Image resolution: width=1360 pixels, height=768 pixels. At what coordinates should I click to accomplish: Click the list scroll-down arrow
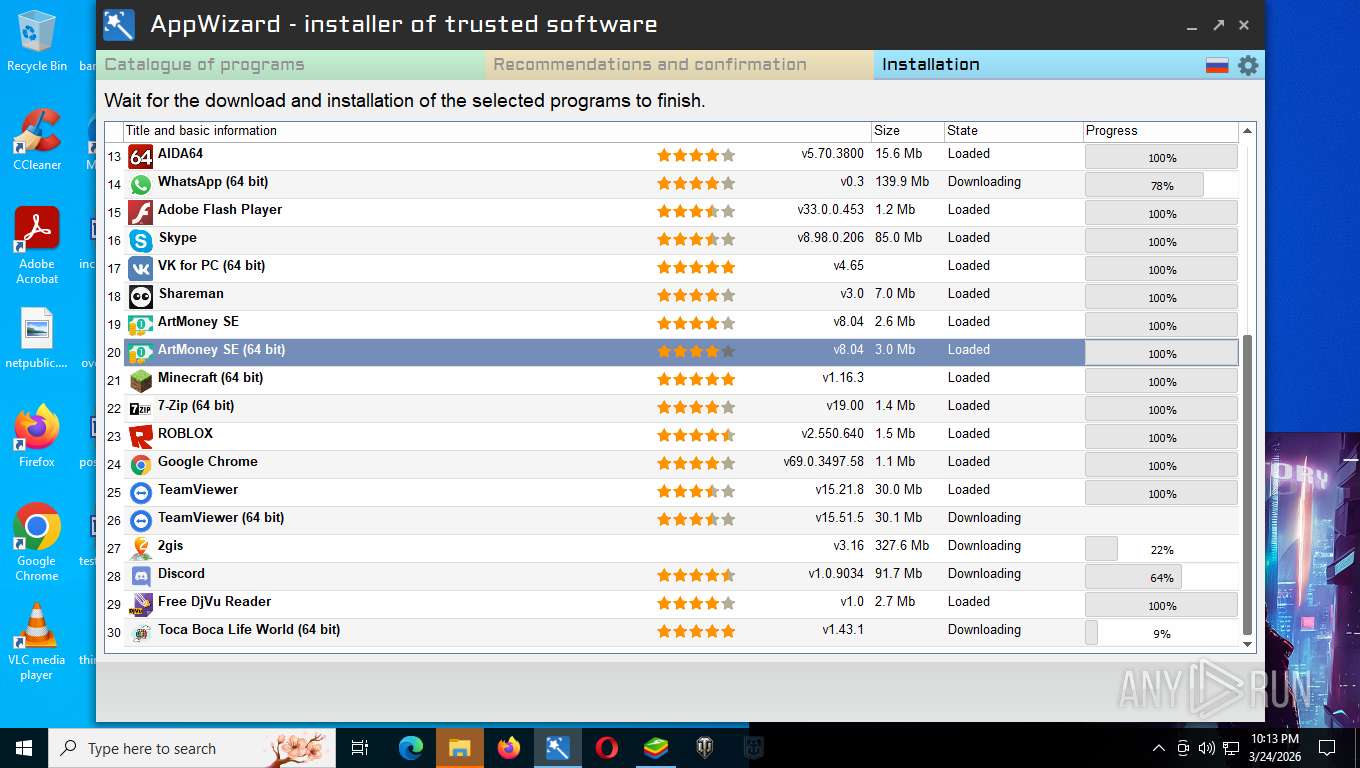1247,644
